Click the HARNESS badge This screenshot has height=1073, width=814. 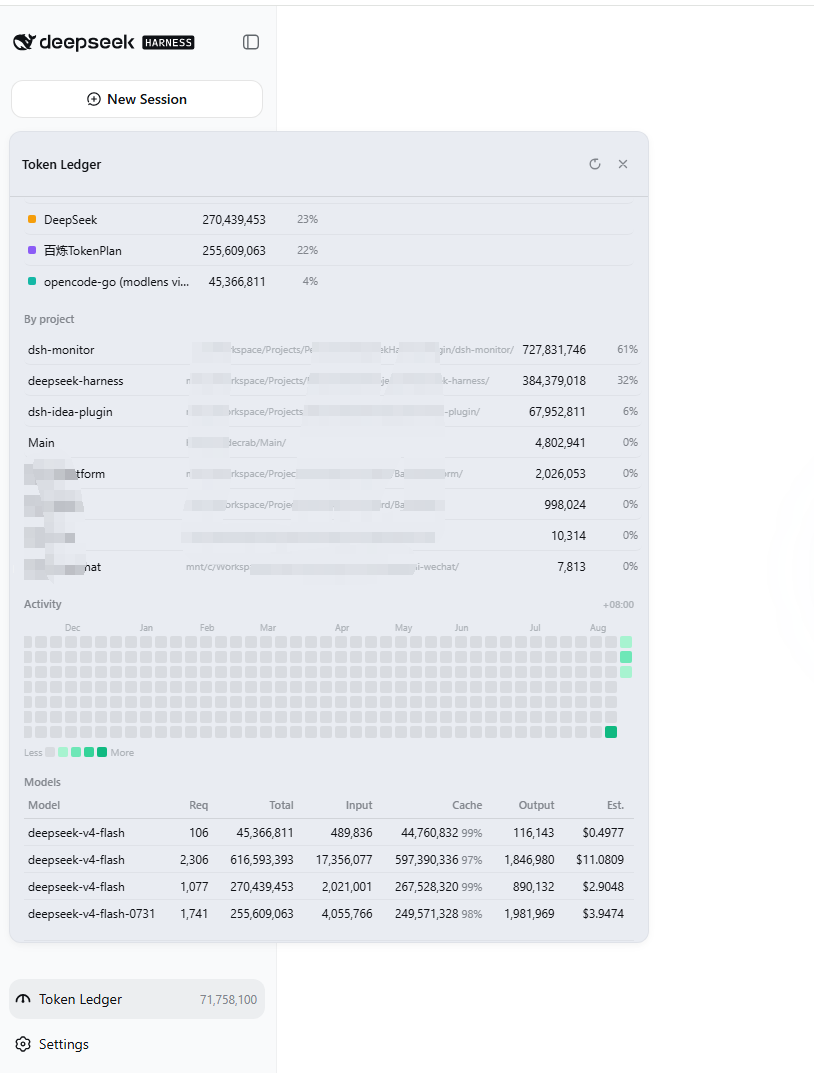tap(168, 42)
